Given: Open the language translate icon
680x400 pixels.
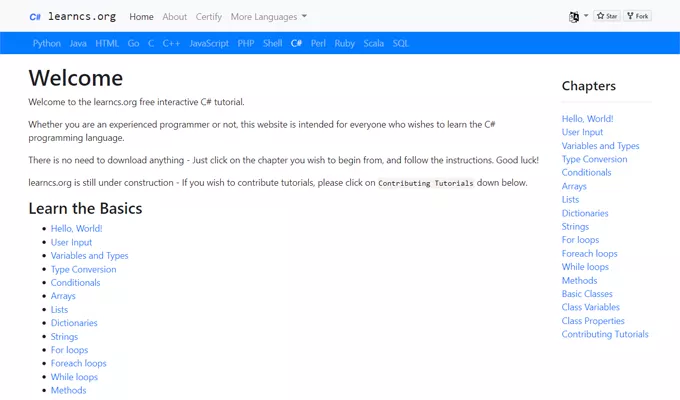Looking at the screenshot, I should [x=574, y=16].
